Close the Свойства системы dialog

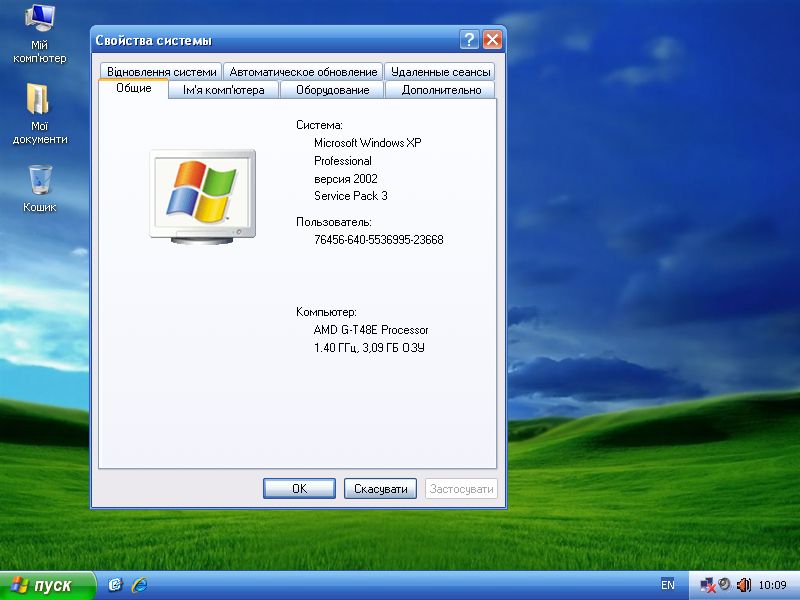click(492, 40)
